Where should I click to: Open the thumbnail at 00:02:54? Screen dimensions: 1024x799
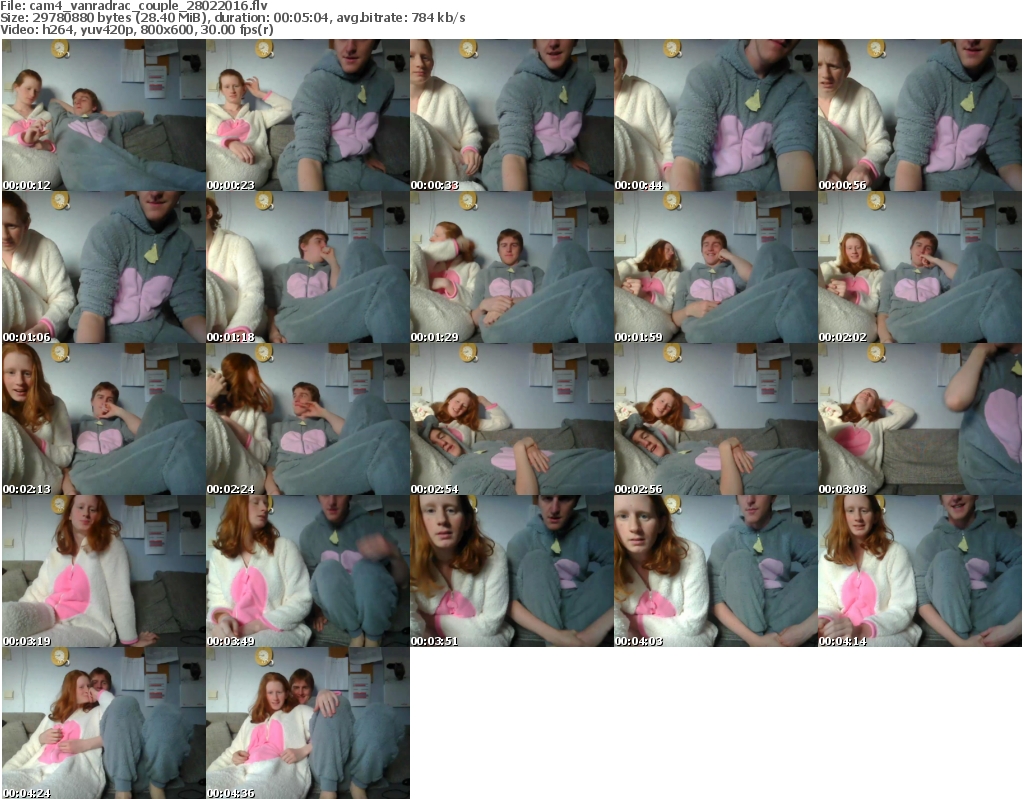click(511, 419)
